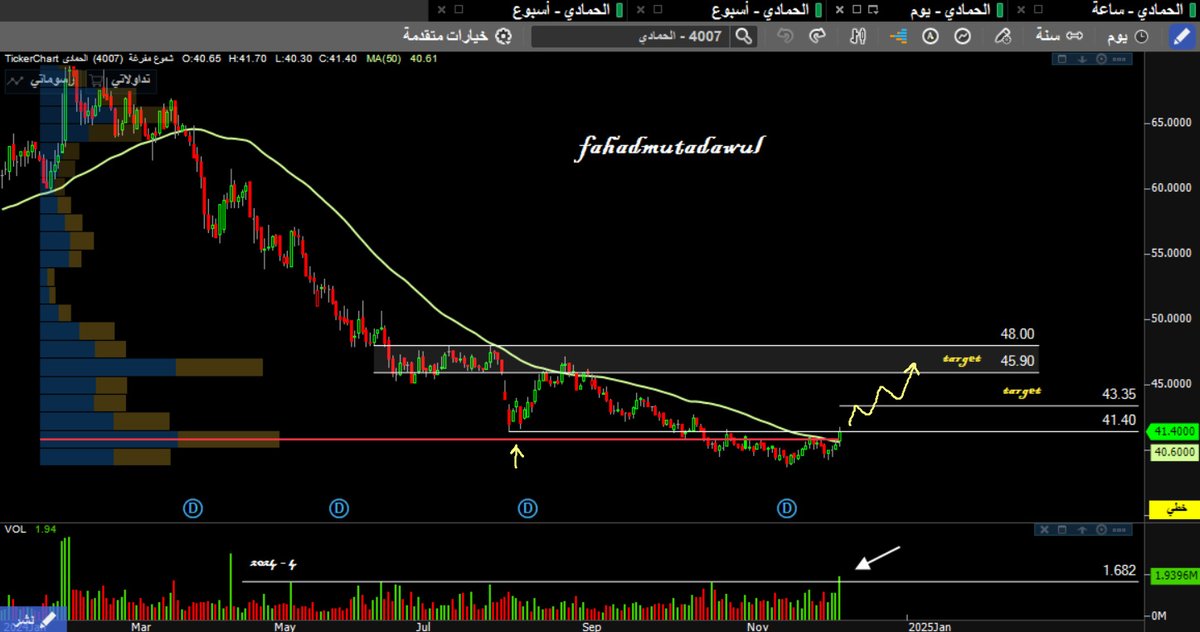Open the سنة period range dropdown

(1061, 36)
